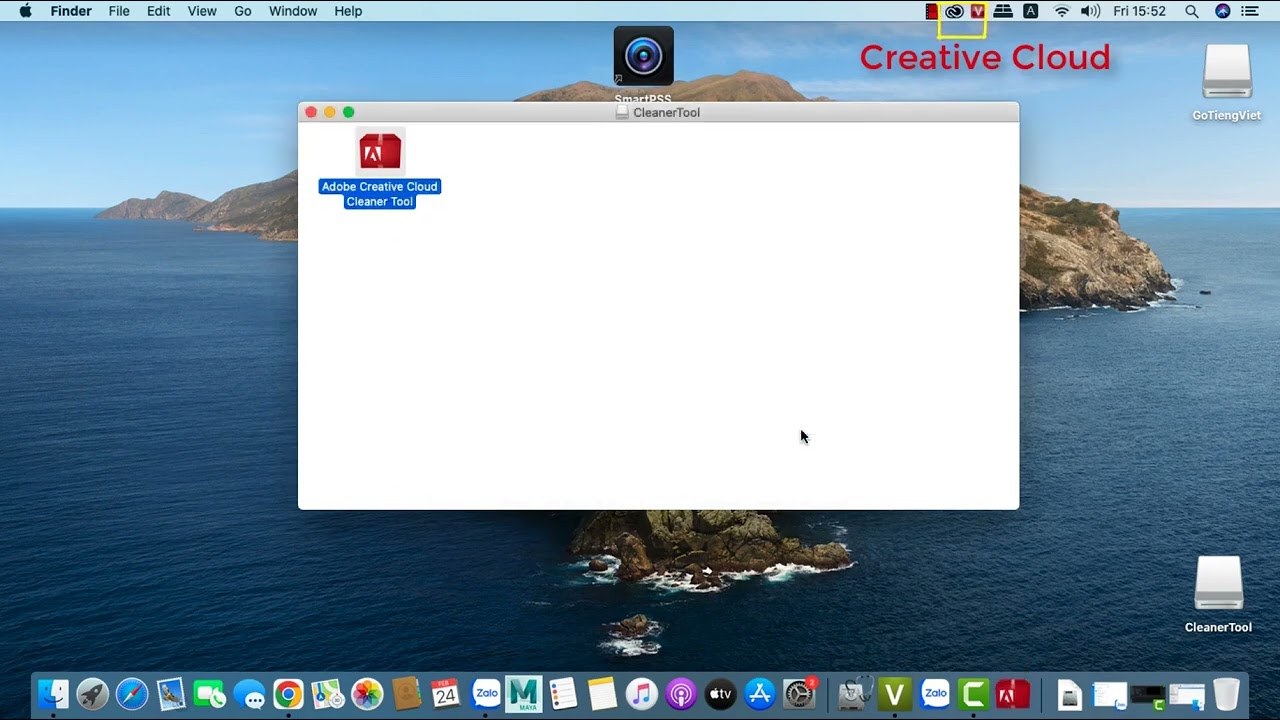Viewport: 1280px width, 720px height.
Task: Open Podcasts from the Dock
Action: 681,693
